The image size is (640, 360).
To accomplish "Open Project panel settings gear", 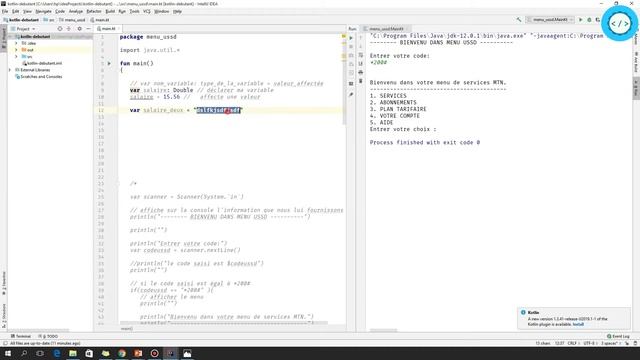I will point(80,29).
